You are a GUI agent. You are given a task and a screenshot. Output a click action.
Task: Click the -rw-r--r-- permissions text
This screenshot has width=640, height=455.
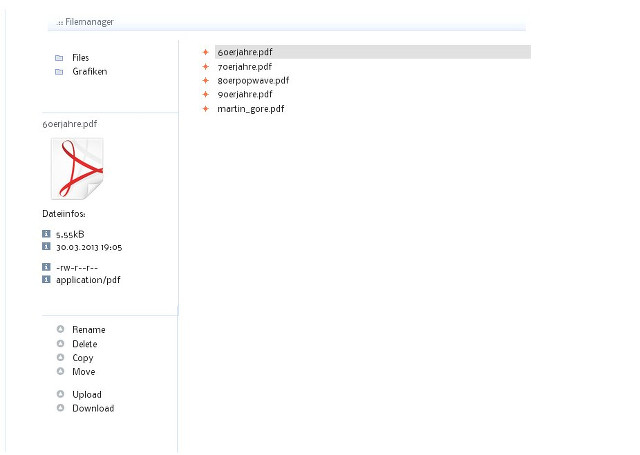77,268
